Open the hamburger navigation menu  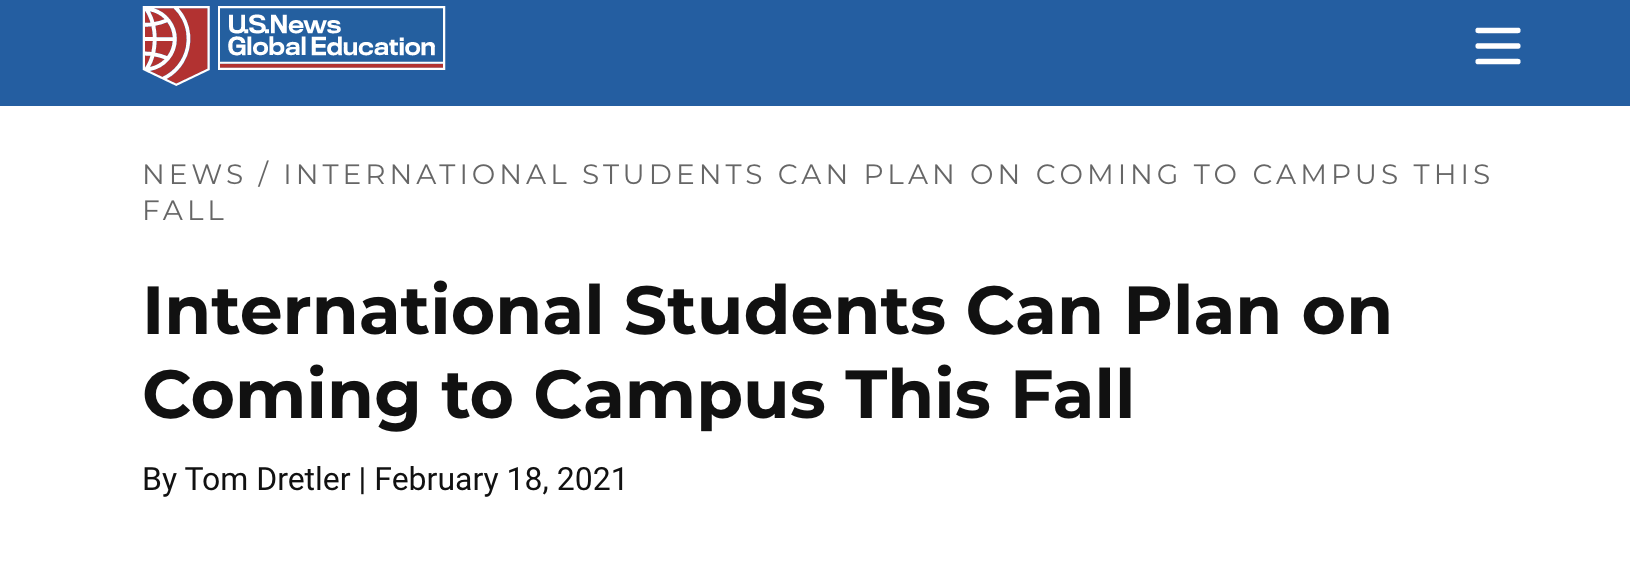pos(1497,46)
